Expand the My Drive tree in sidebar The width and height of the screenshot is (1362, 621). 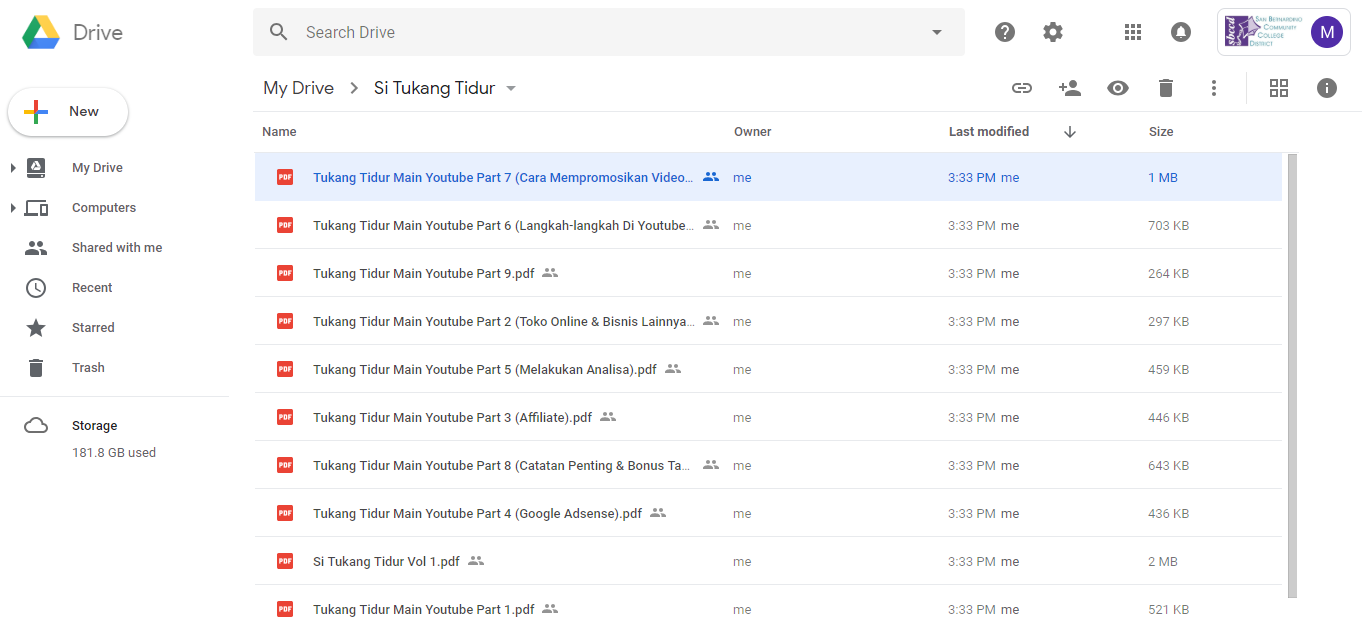pos(13,168)
